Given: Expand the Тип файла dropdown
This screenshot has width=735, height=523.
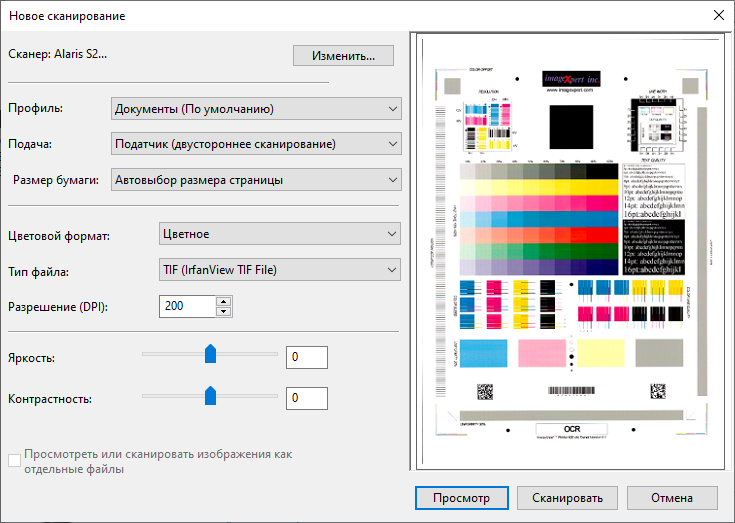Looking at the screenshot, I should click(280, 269).
